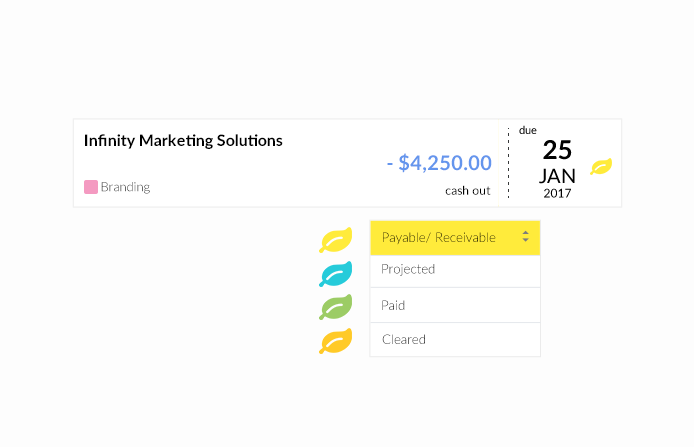Viewport: 694px width, 447px height.
Task: Click the Branding category label
Action: coord(125,187)
